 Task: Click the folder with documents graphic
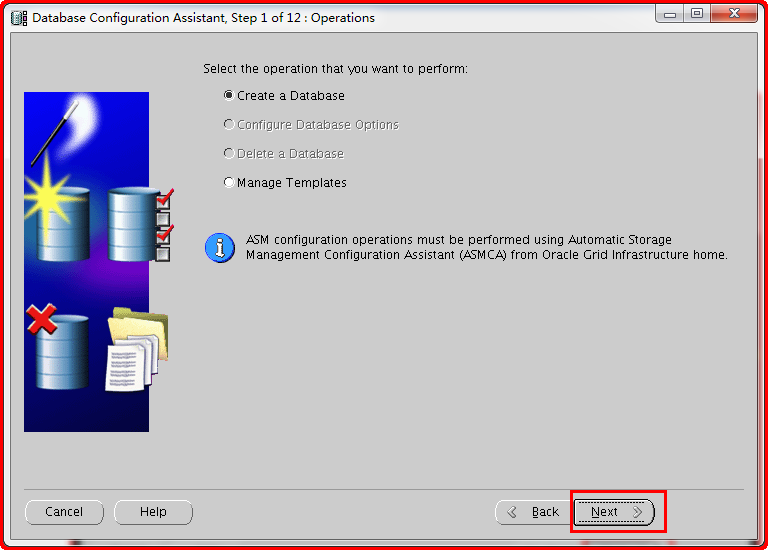(x=137, y=349)
